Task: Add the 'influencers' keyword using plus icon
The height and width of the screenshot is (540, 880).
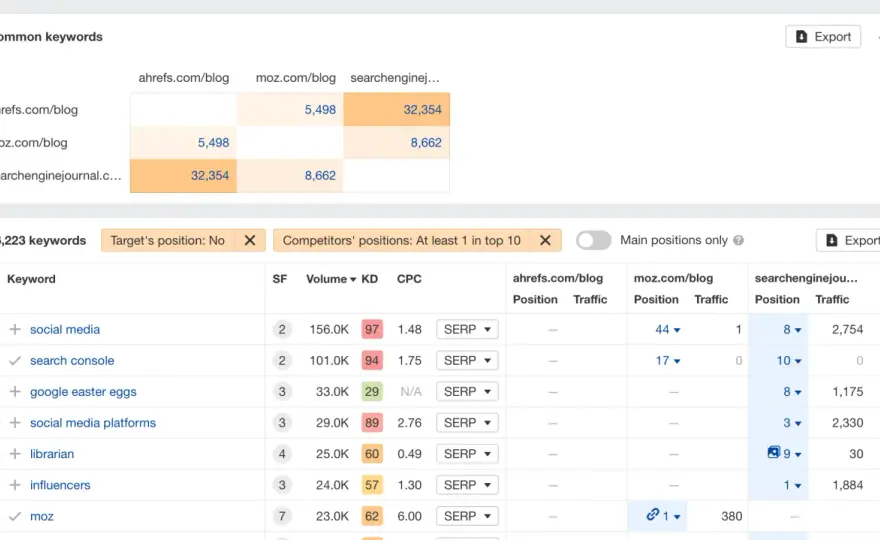Action: [15, 485]
